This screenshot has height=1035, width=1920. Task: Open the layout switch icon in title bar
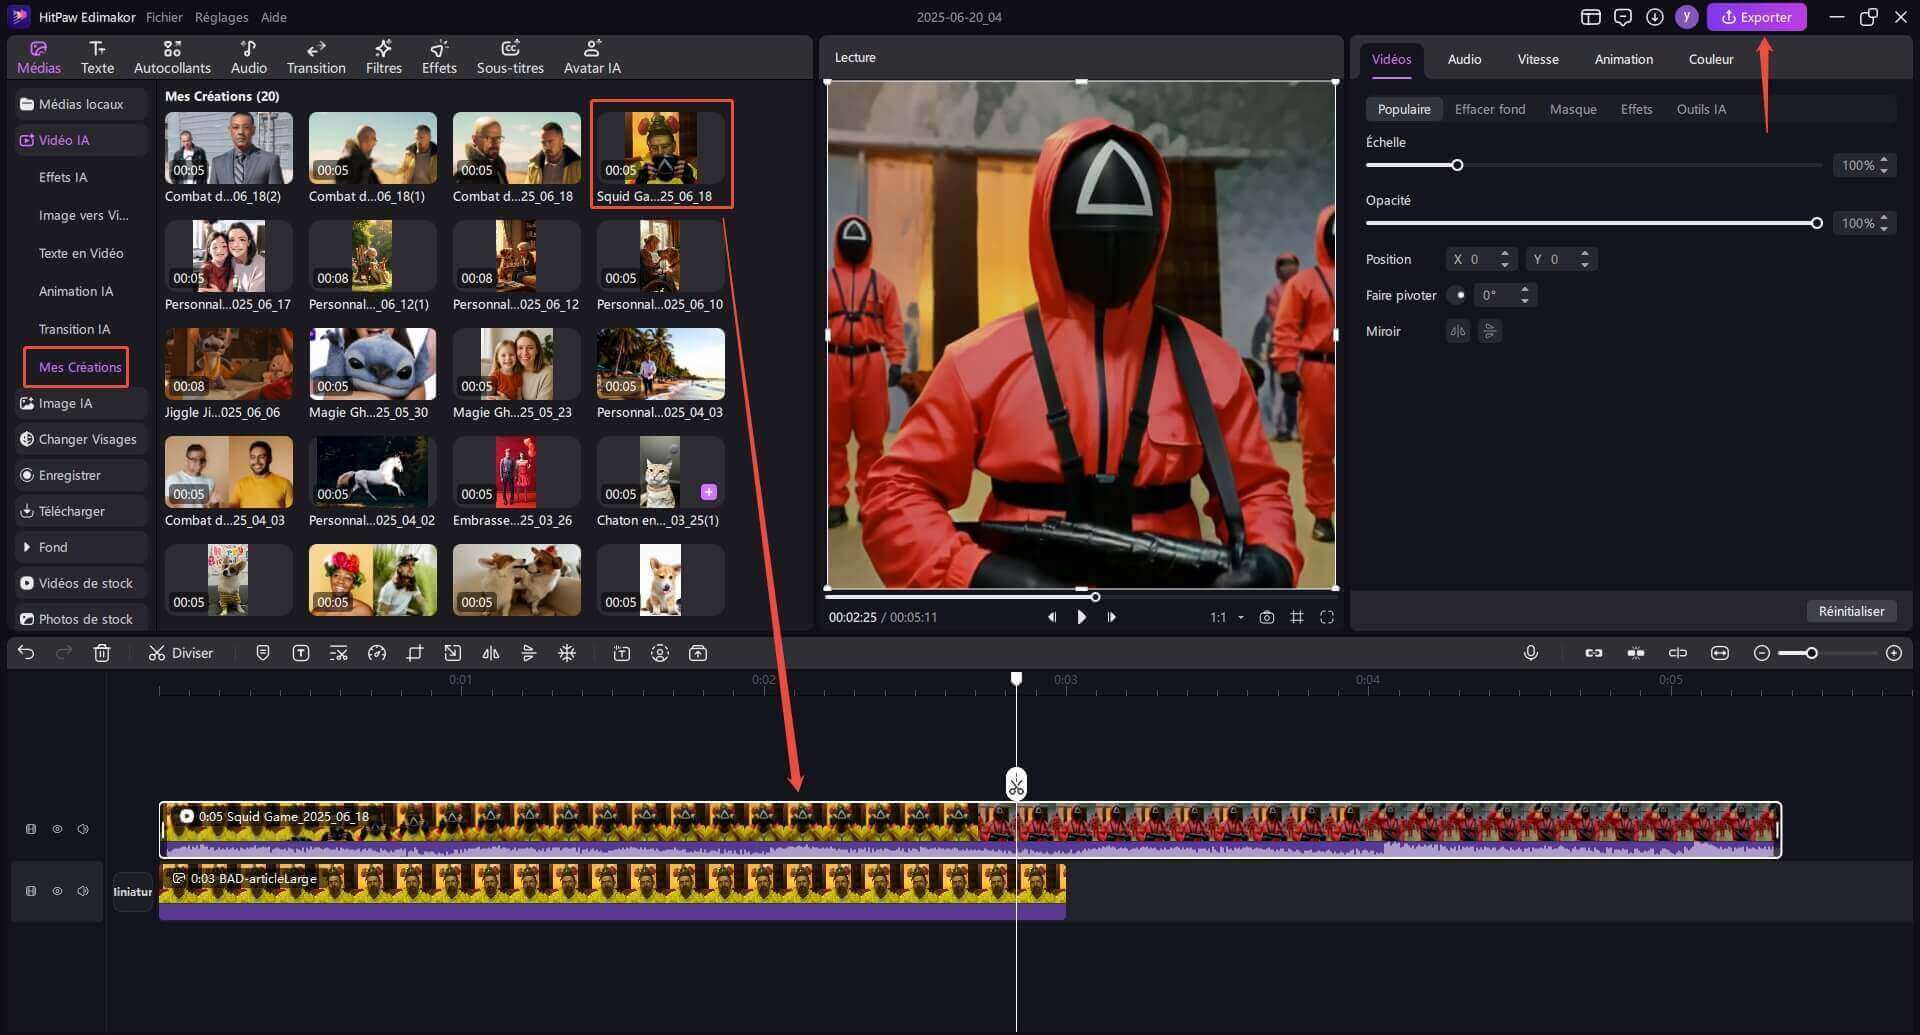pyautogui.click(x=1591, y=17)
